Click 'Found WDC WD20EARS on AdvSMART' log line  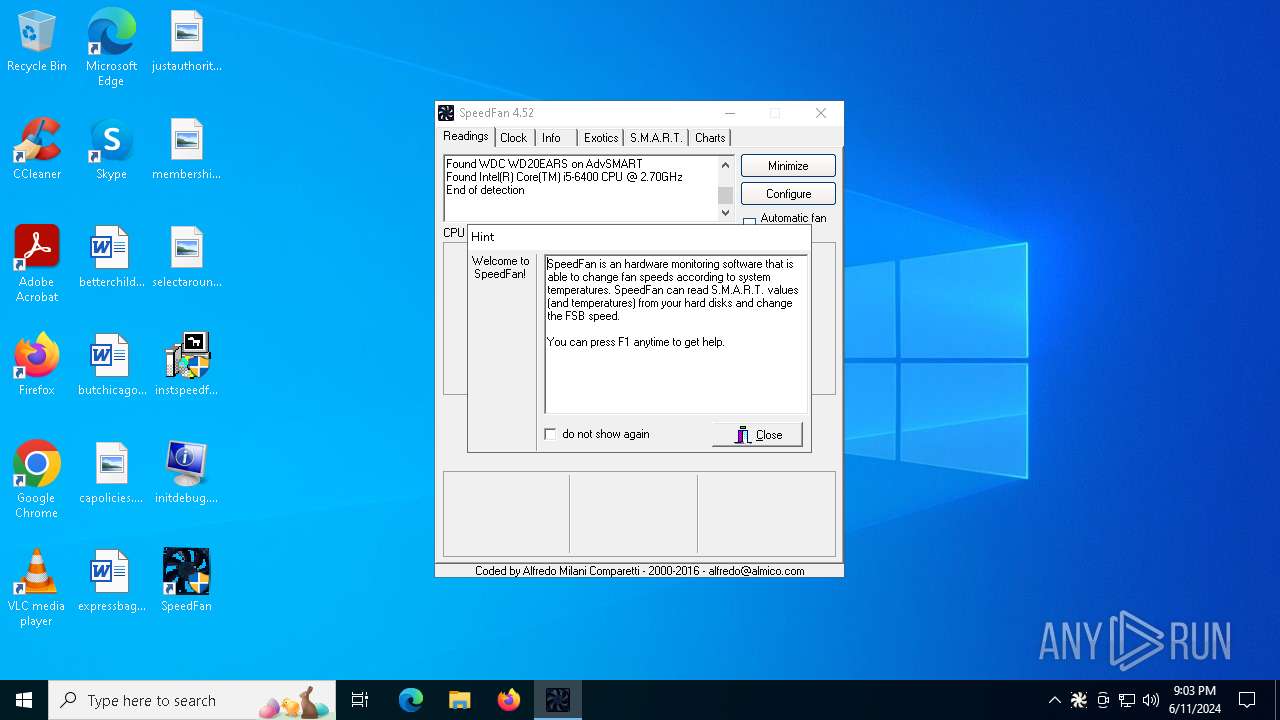544,164
